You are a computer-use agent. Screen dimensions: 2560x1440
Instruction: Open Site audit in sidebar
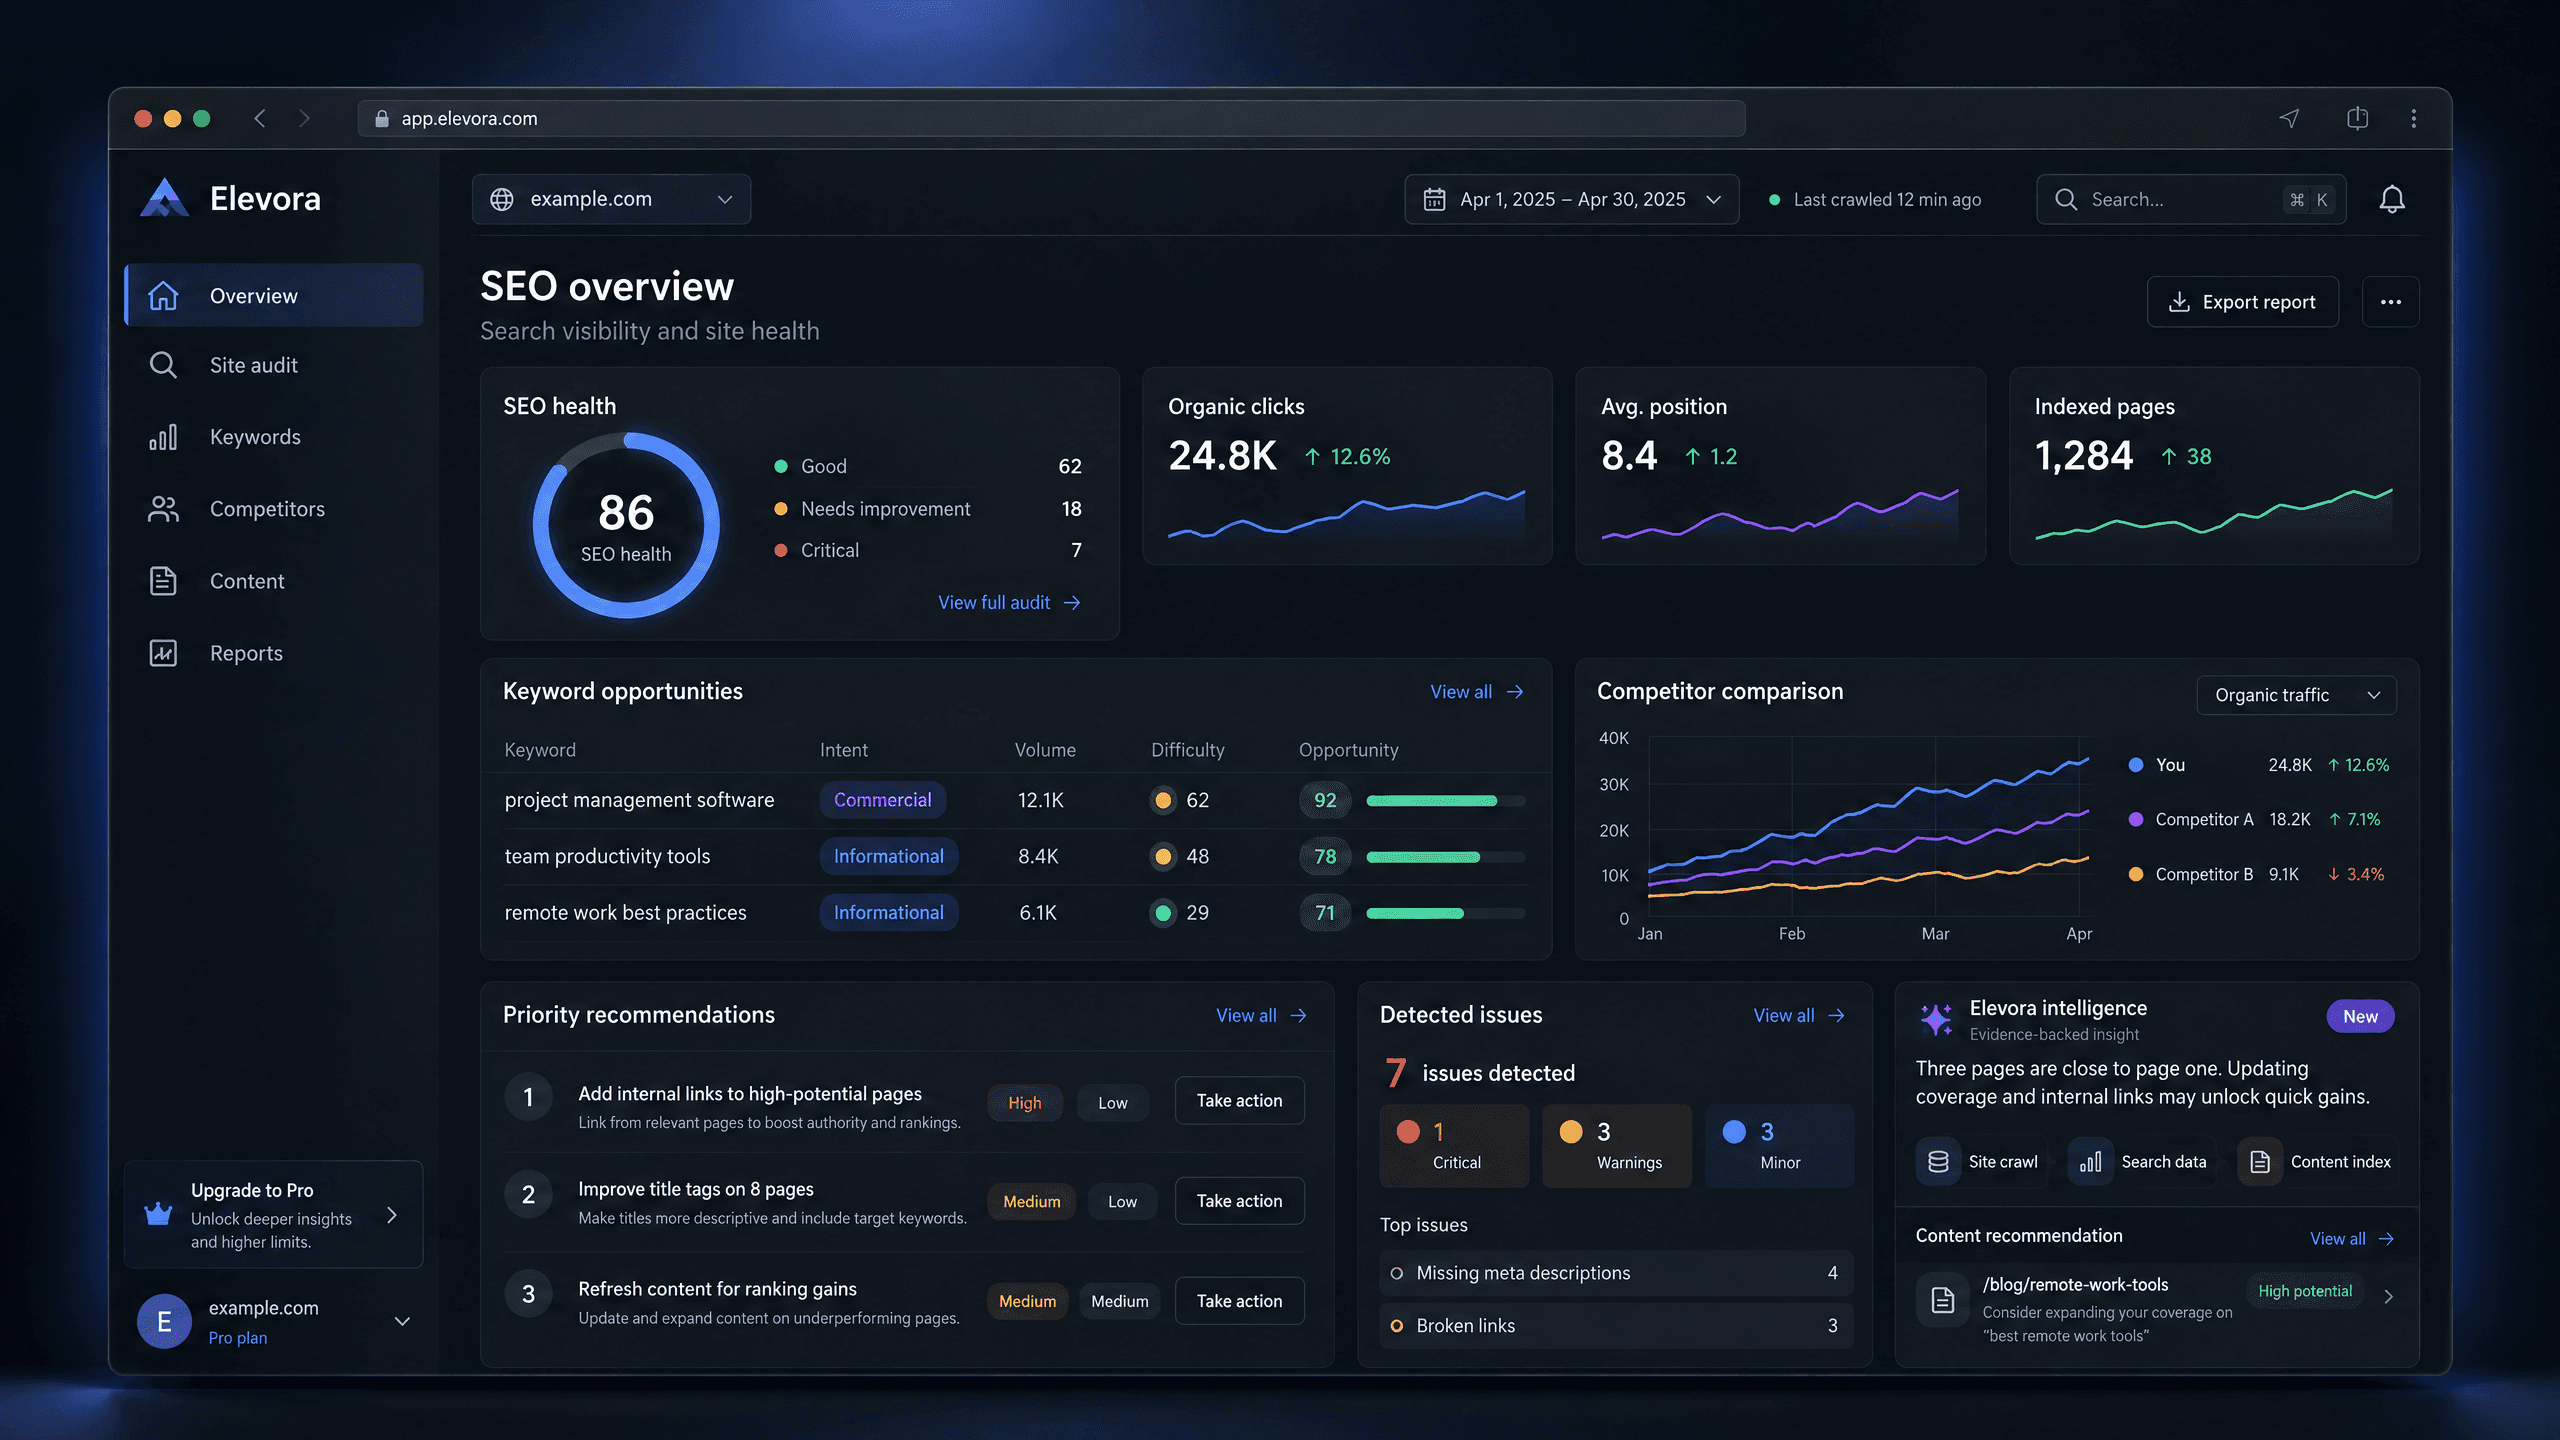(x=274, y=365)
